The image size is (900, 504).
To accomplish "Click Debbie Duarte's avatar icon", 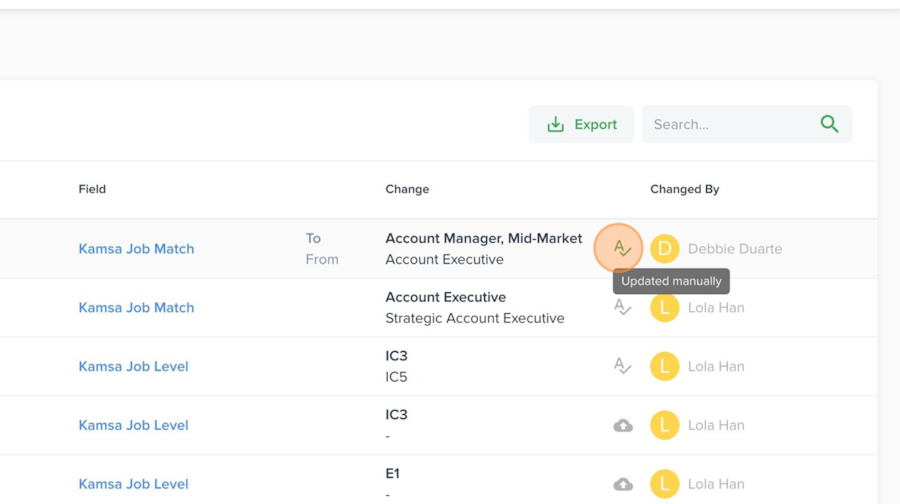I will 664,249.
